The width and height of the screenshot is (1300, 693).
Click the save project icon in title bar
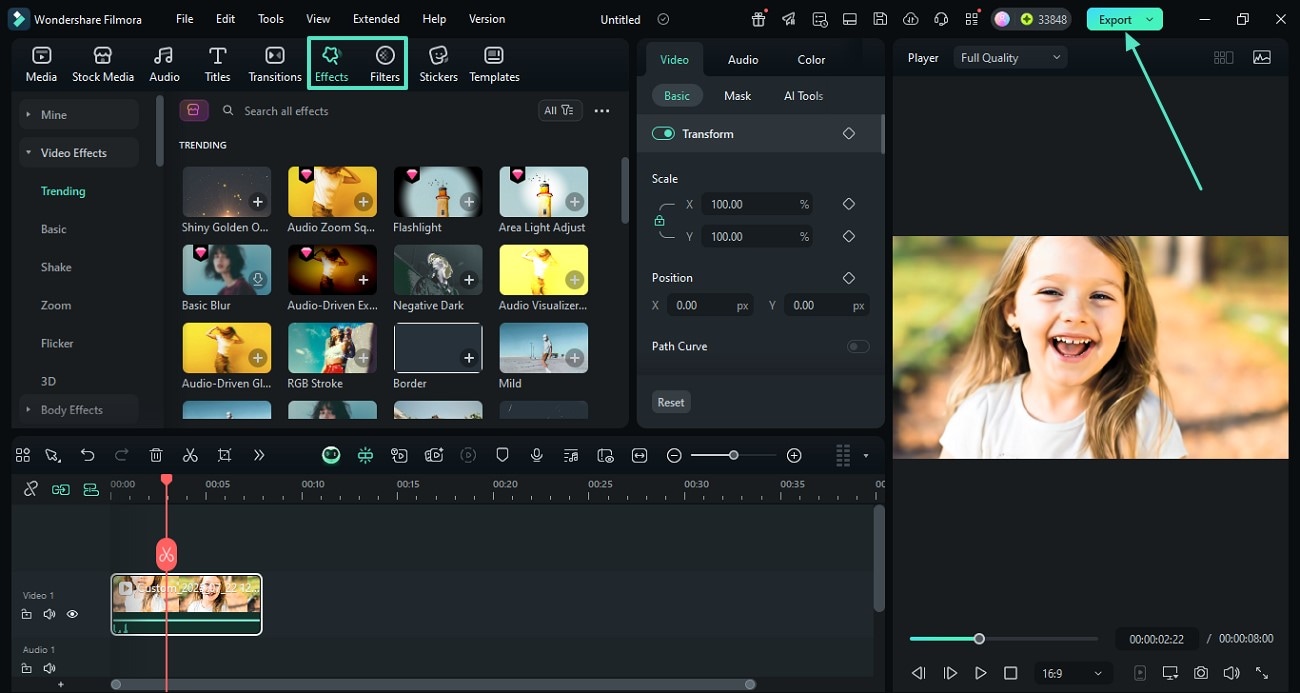pyautogui.click(x=880, y=19)
